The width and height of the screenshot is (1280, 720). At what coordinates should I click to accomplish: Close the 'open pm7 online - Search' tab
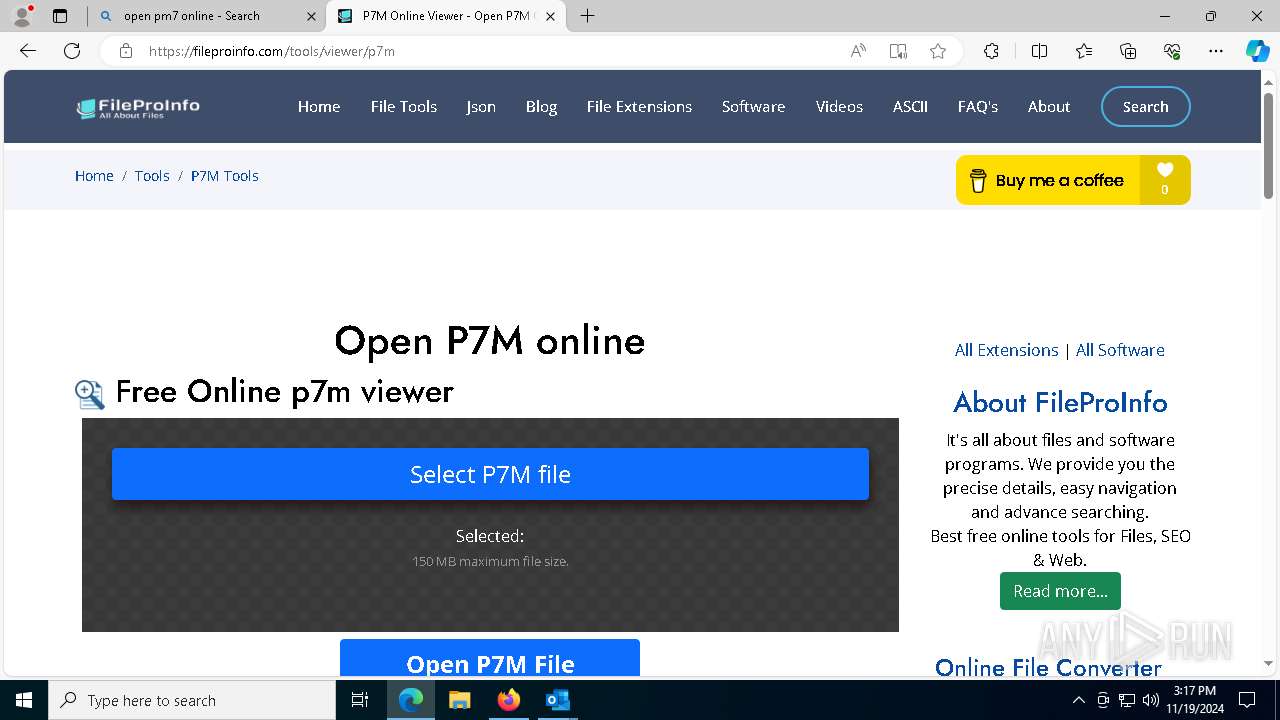[311, 16]
